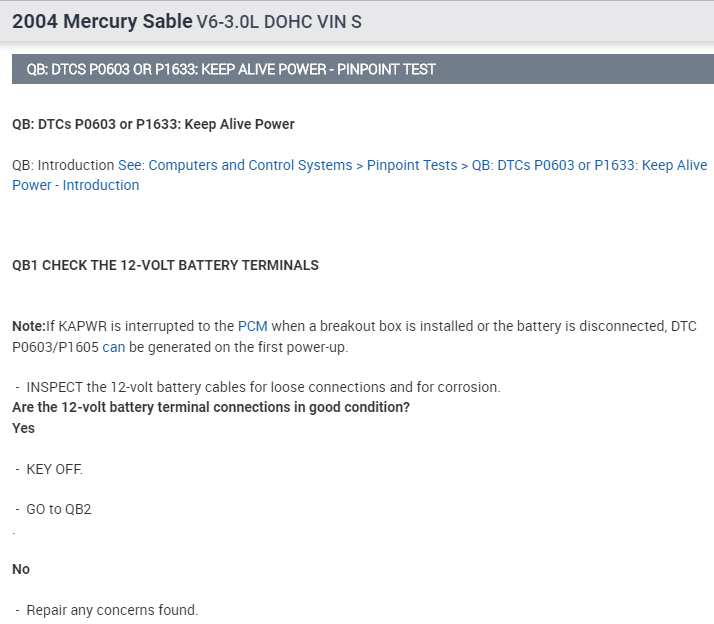Click the 2004 Mercury Sable title

pos(102,21)
